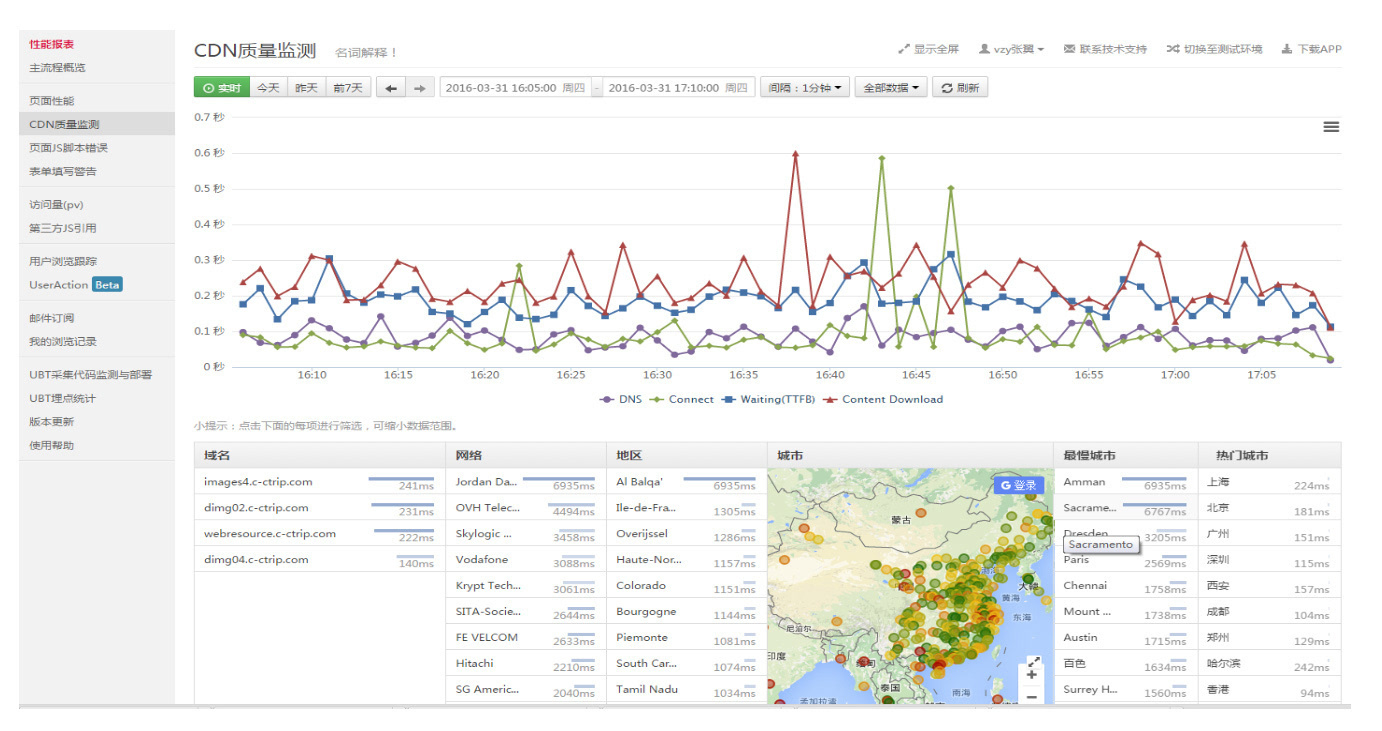
Task: Toggle the Connect series in the legend
Action: coord(682,399)
